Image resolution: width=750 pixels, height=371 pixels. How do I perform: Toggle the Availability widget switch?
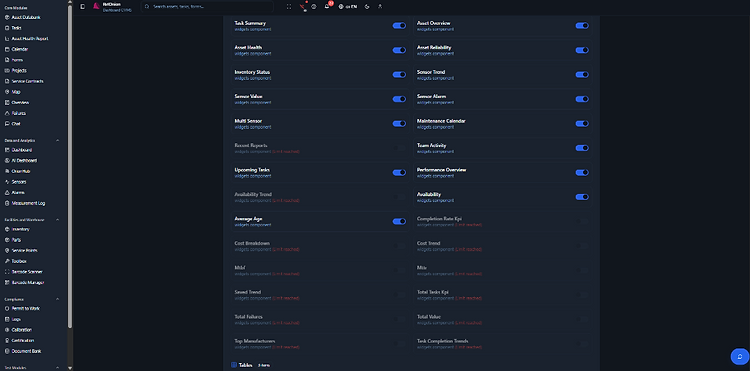(x=582, y=197)
